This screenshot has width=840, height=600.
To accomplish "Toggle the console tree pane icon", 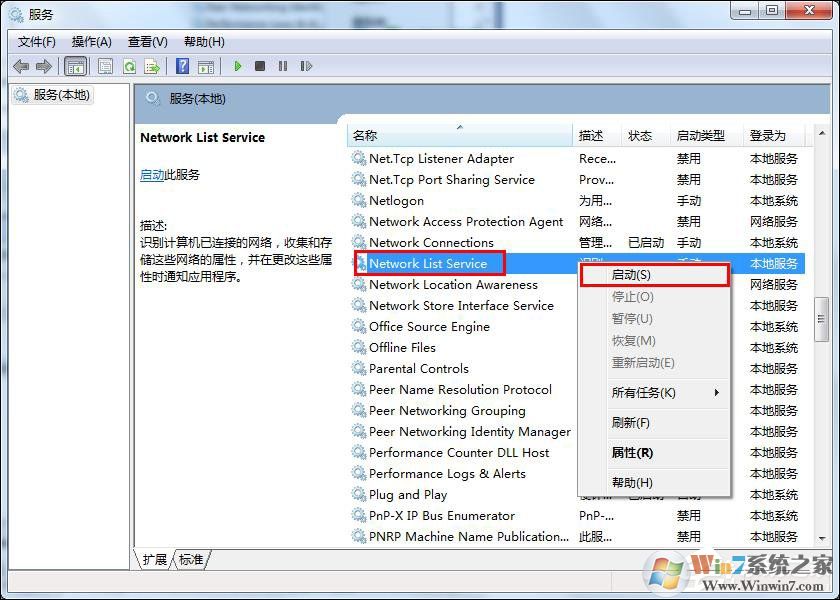I will click(75, 66).
